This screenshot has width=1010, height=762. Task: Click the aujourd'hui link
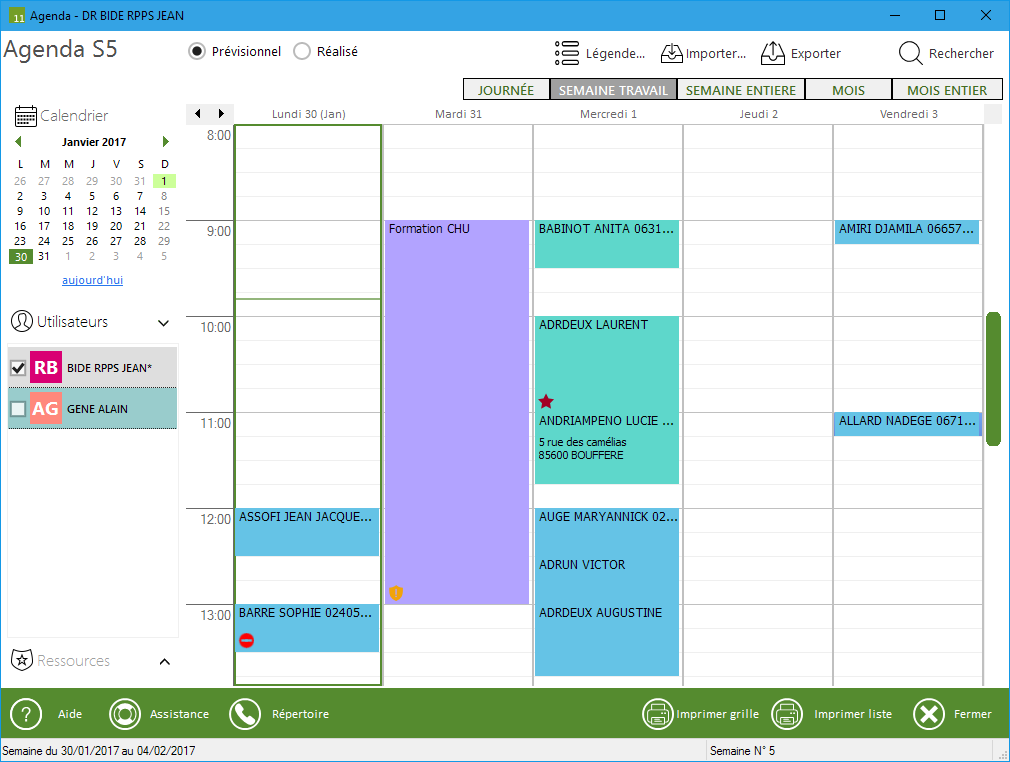[92, 280]
